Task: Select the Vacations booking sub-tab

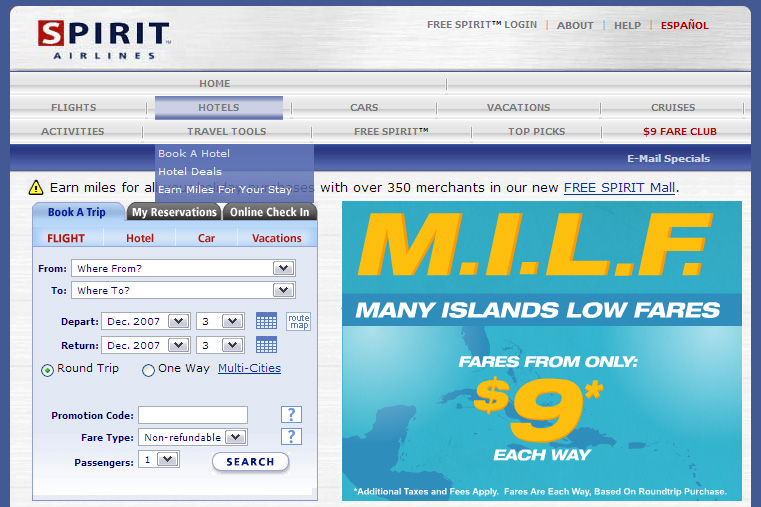Action: (x=277, y=238)
